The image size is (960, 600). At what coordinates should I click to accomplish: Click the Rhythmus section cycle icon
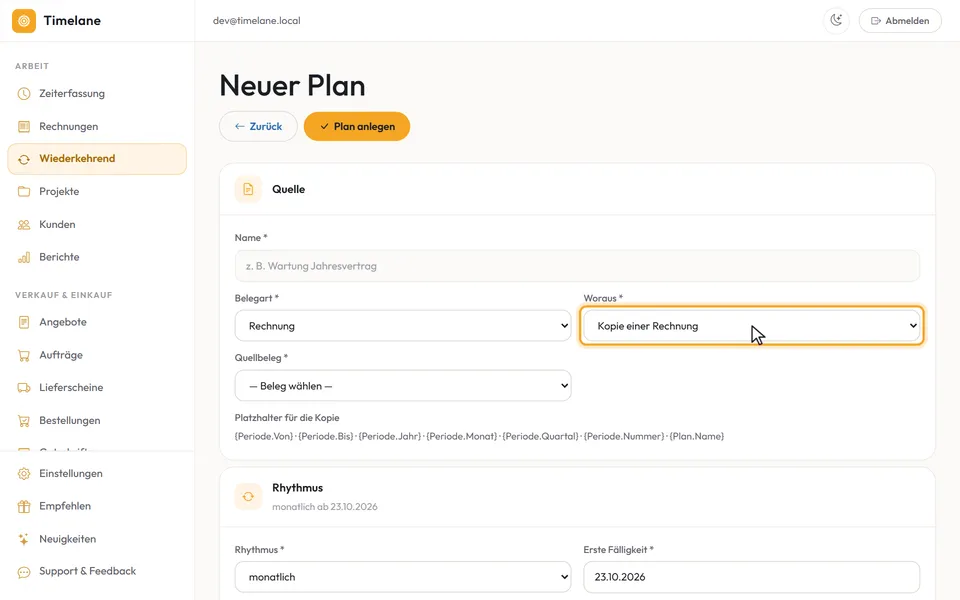pyautogui.click(x=248, y=497)
